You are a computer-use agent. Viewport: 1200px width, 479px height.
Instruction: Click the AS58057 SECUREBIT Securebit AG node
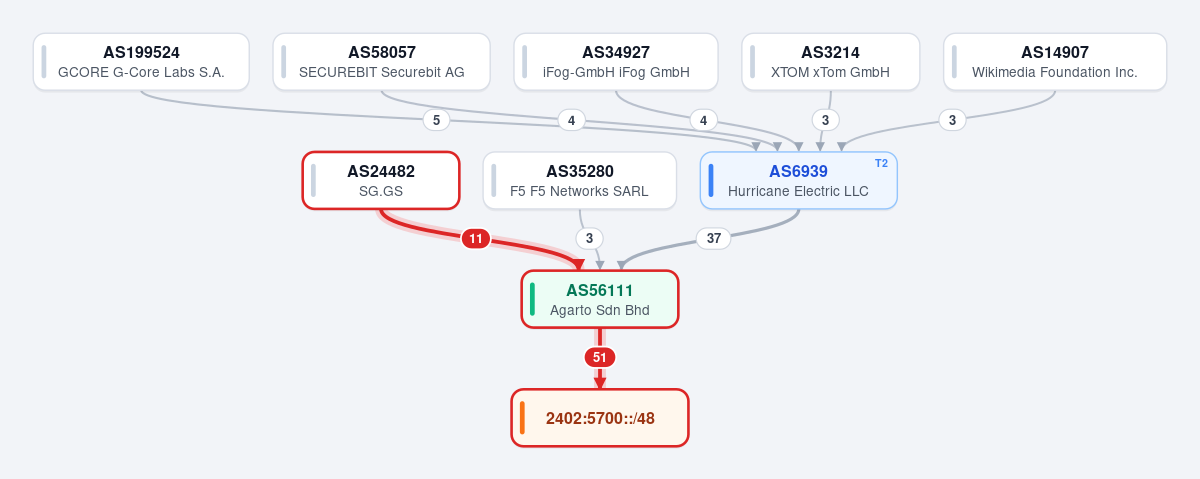381,62
